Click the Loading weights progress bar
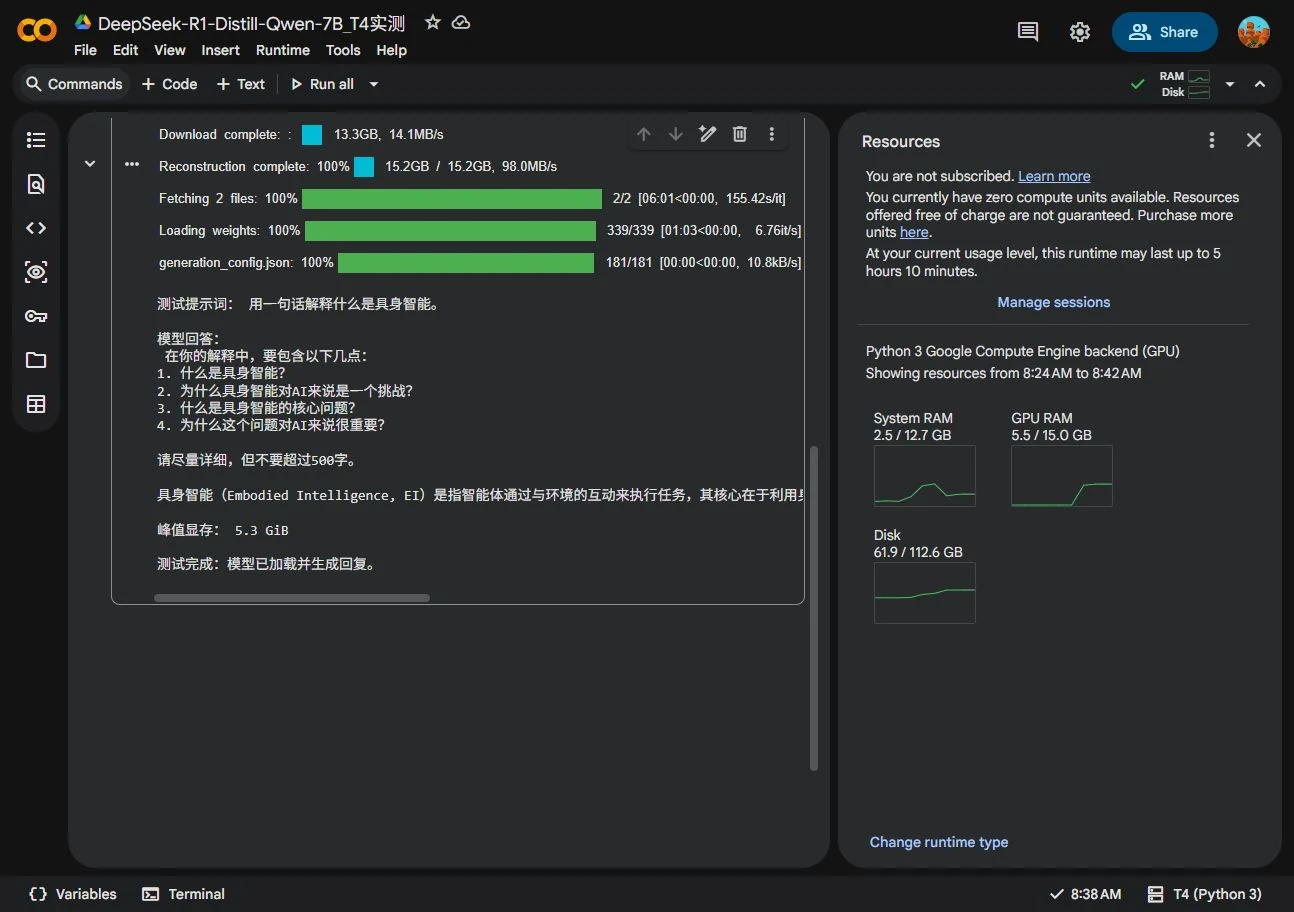Image resolution: width=1294 pixels, height=912 pixels. point(450,231)
